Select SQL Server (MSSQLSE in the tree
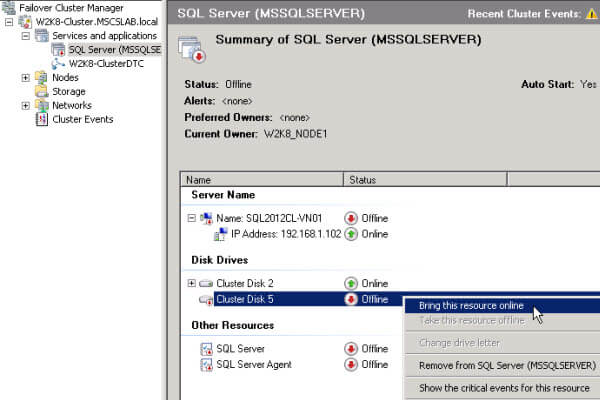This screenshot has height=400, width=600. (x=114, y=50)
